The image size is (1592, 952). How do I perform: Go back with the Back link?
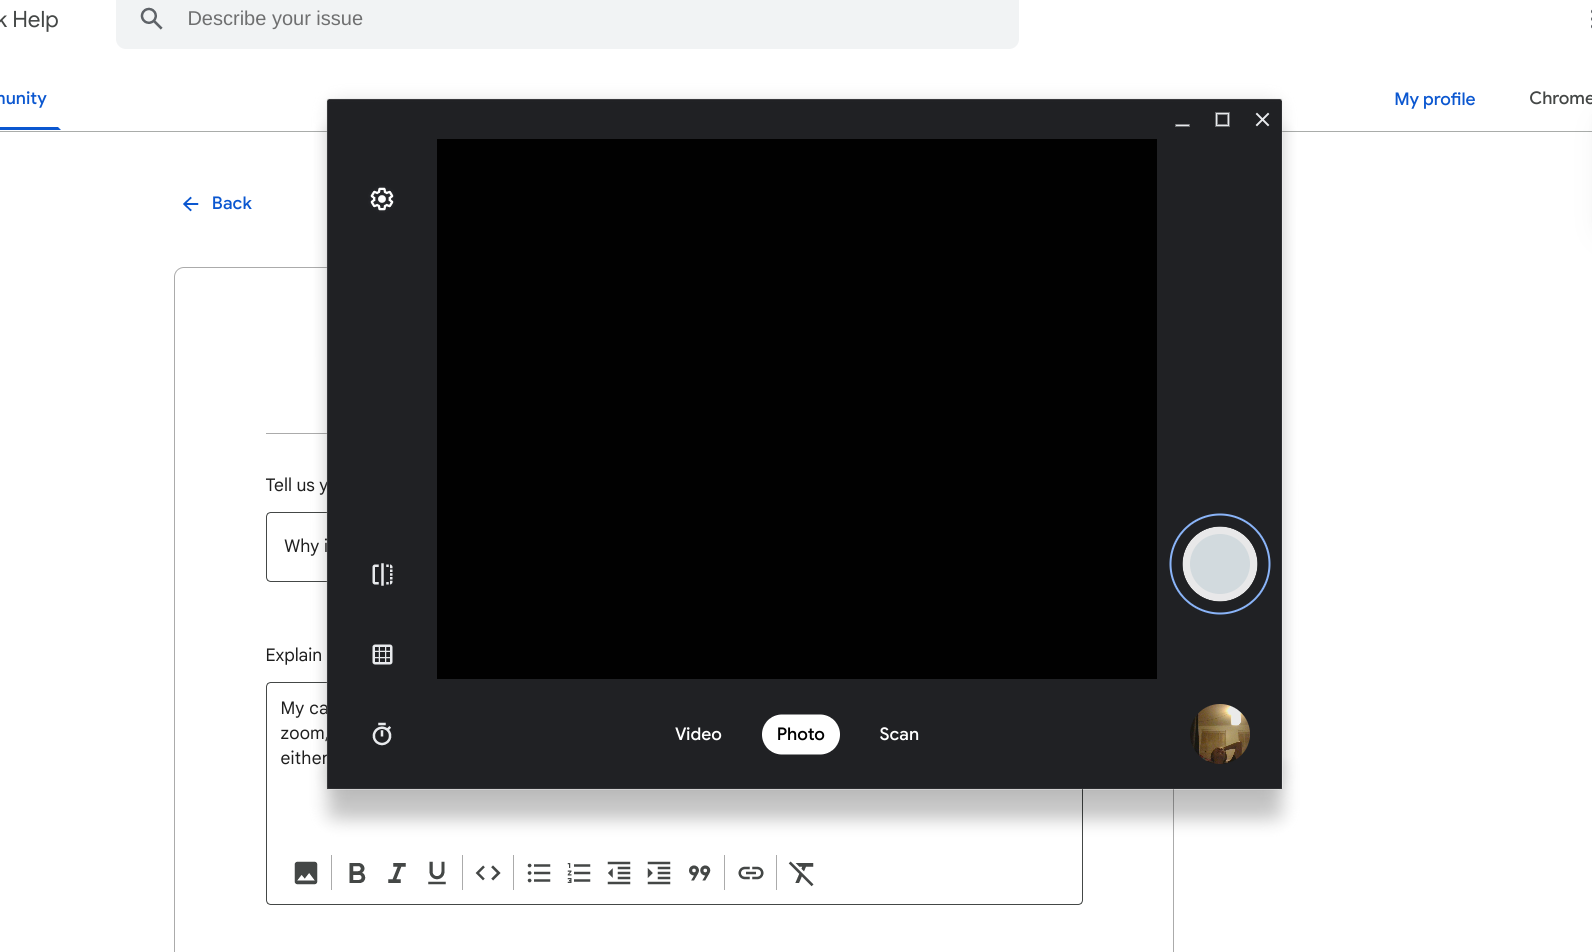point(217,203)
